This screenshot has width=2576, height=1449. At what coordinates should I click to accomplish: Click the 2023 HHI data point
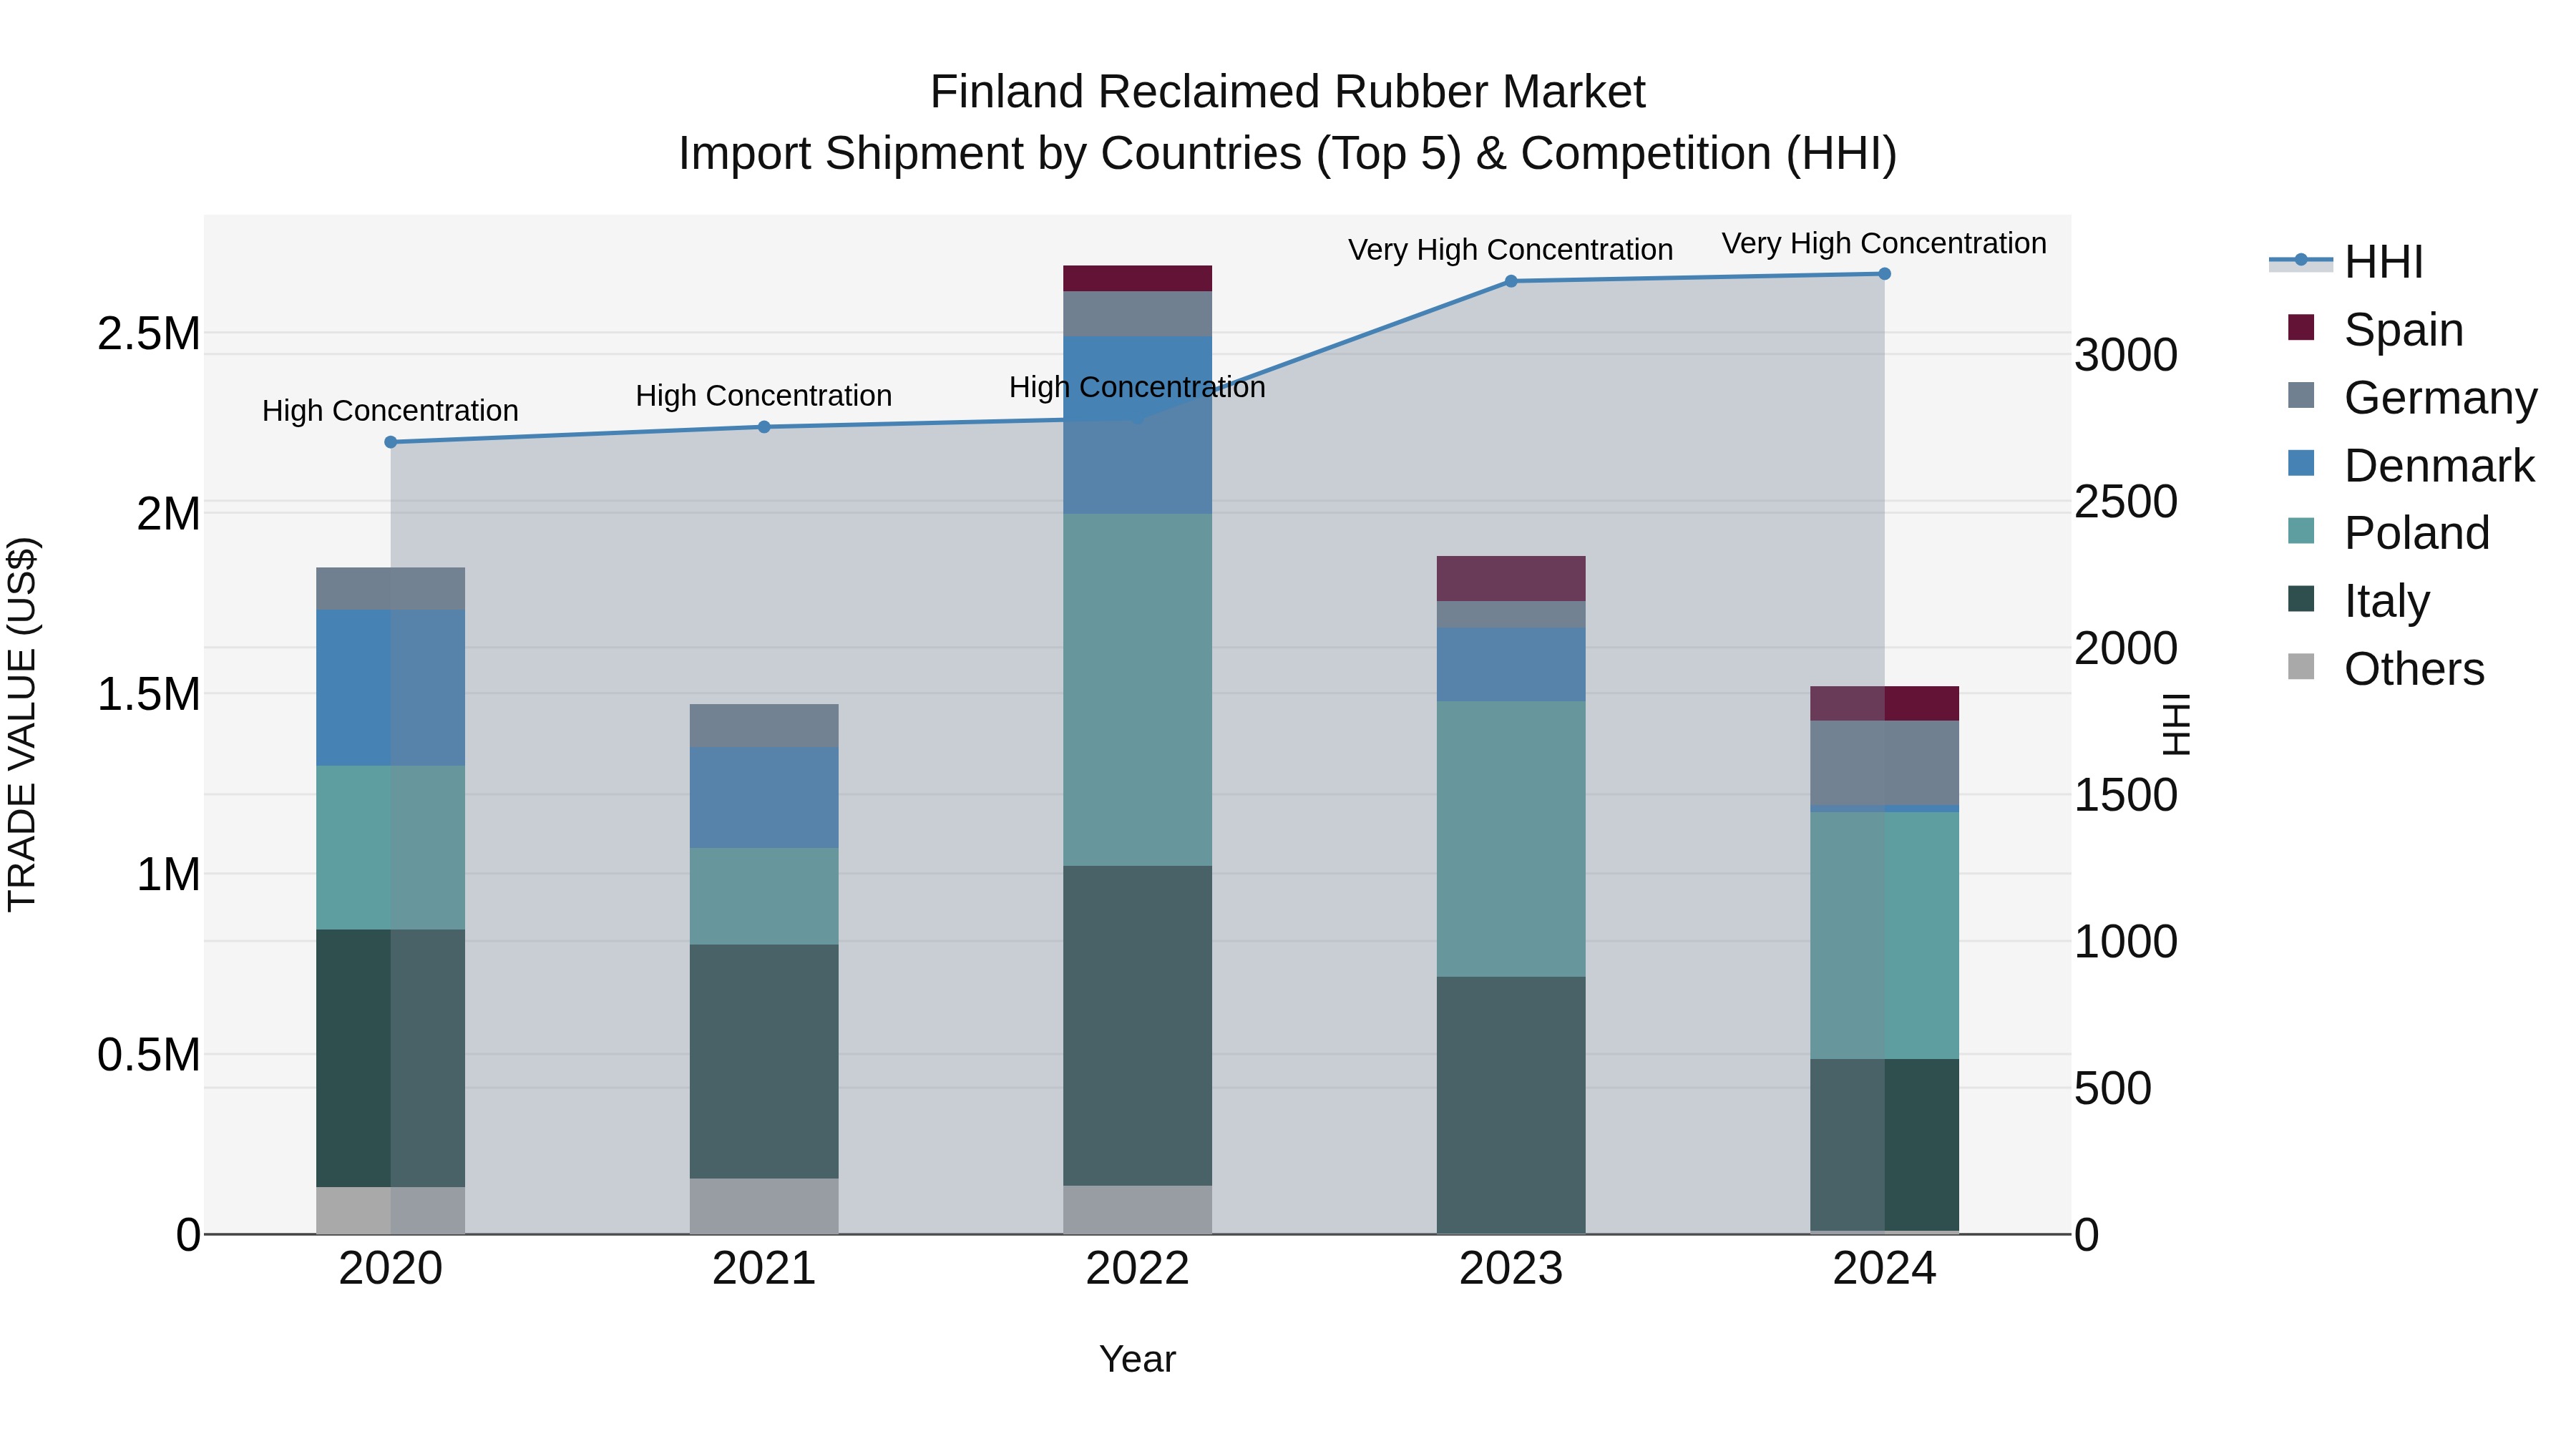click(1511, 282)
